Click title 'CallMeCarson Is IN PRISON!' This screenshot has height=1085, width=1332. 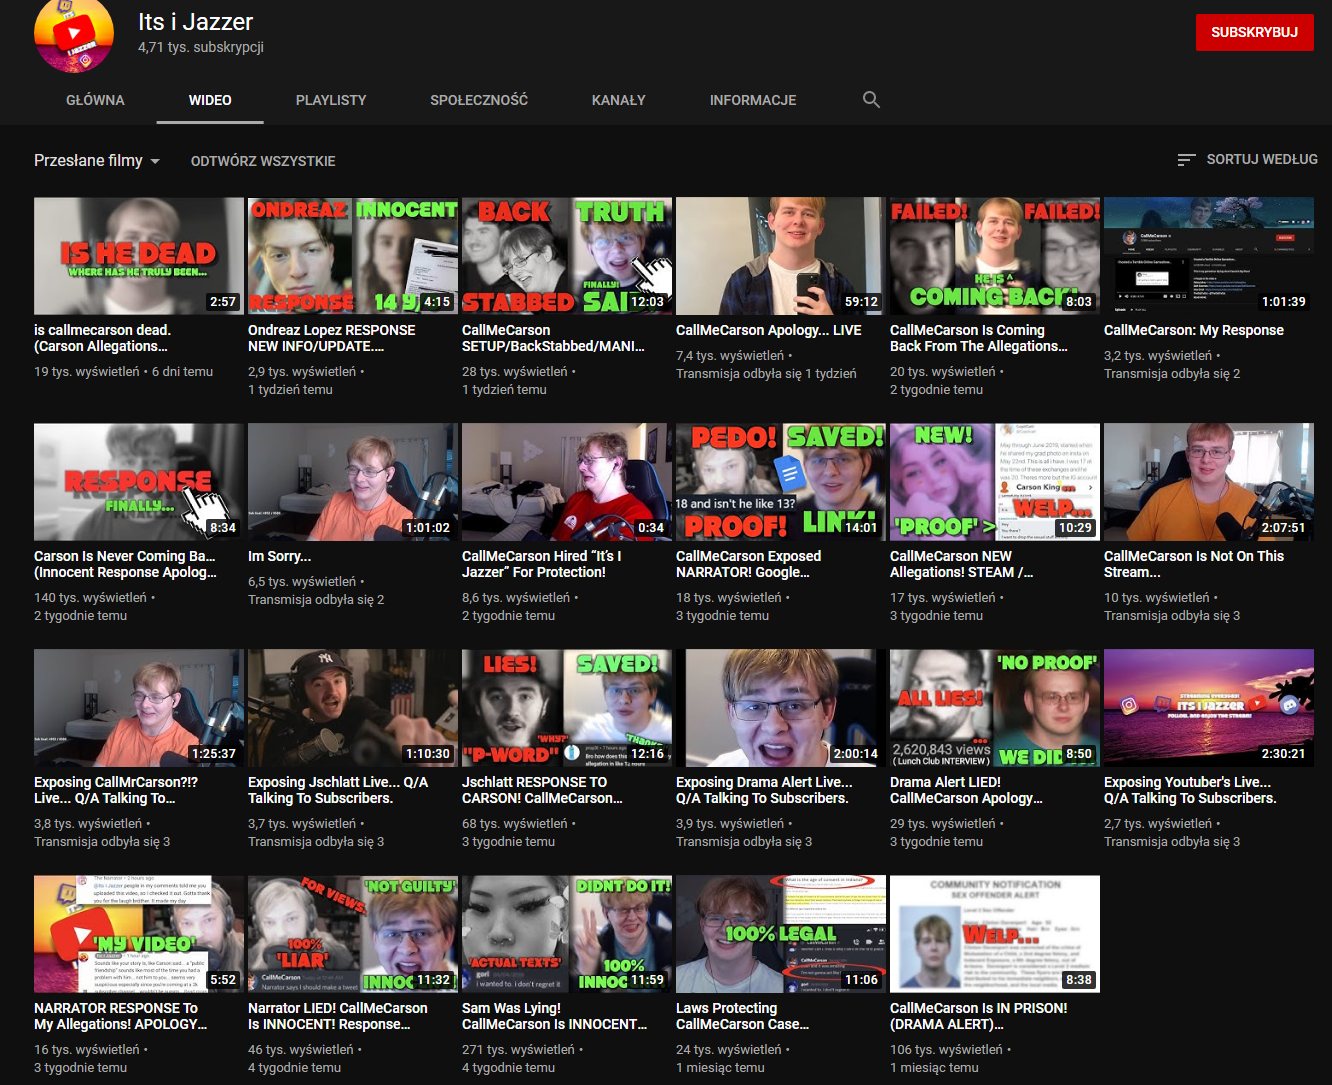tap(978, 1016)
